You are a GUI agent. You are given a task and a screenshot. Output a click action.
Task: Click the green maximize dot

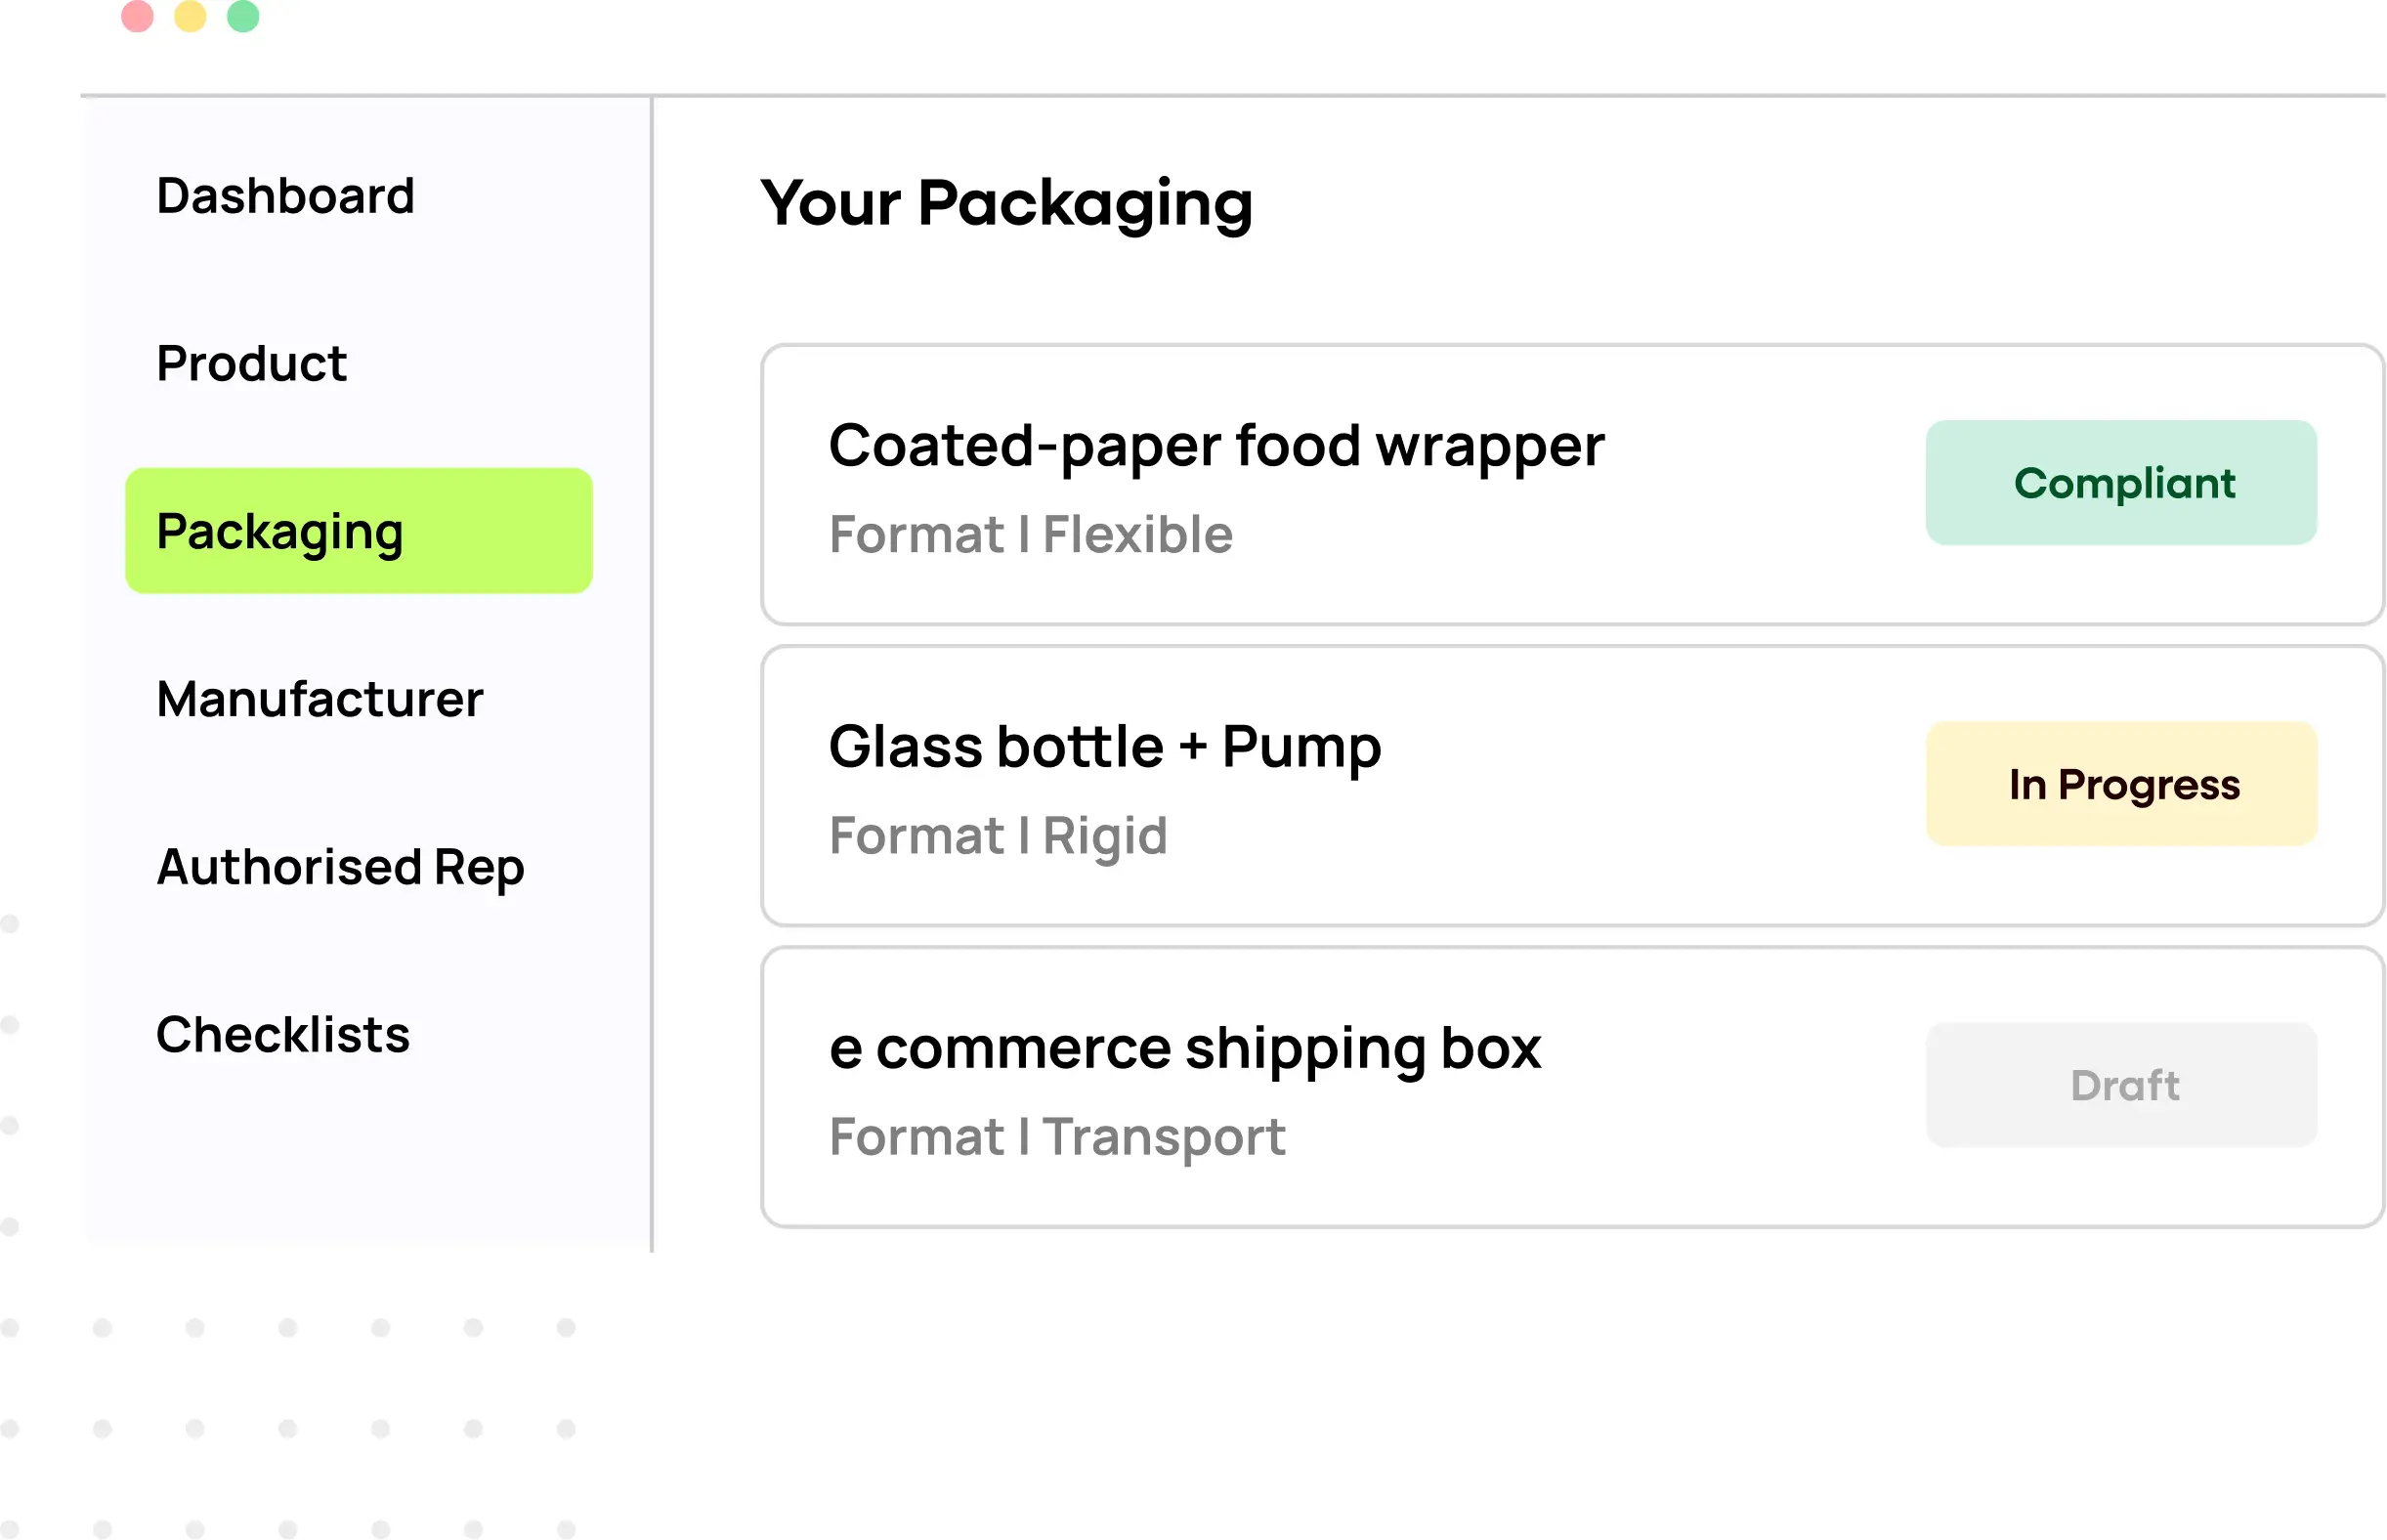[x=243, y=15]
